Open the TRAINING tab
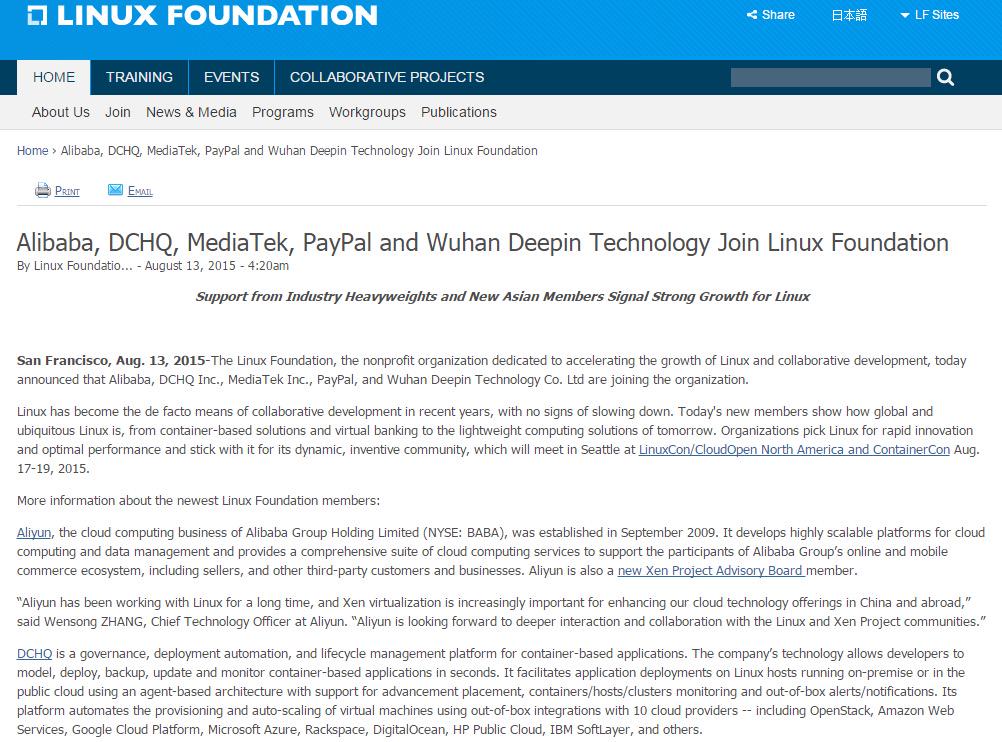 pos(139,77)
